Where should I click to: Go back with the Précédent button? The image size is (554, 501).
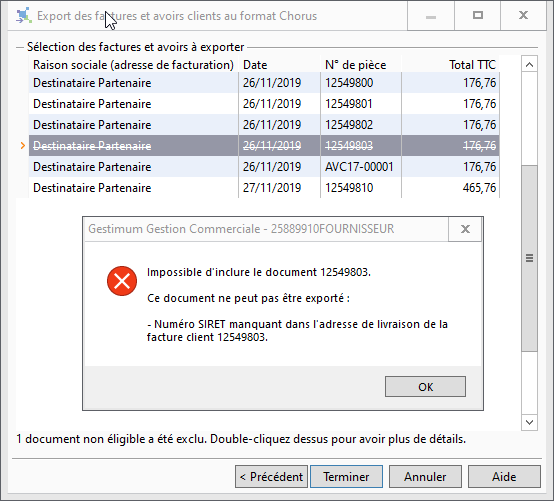(271, 477)
